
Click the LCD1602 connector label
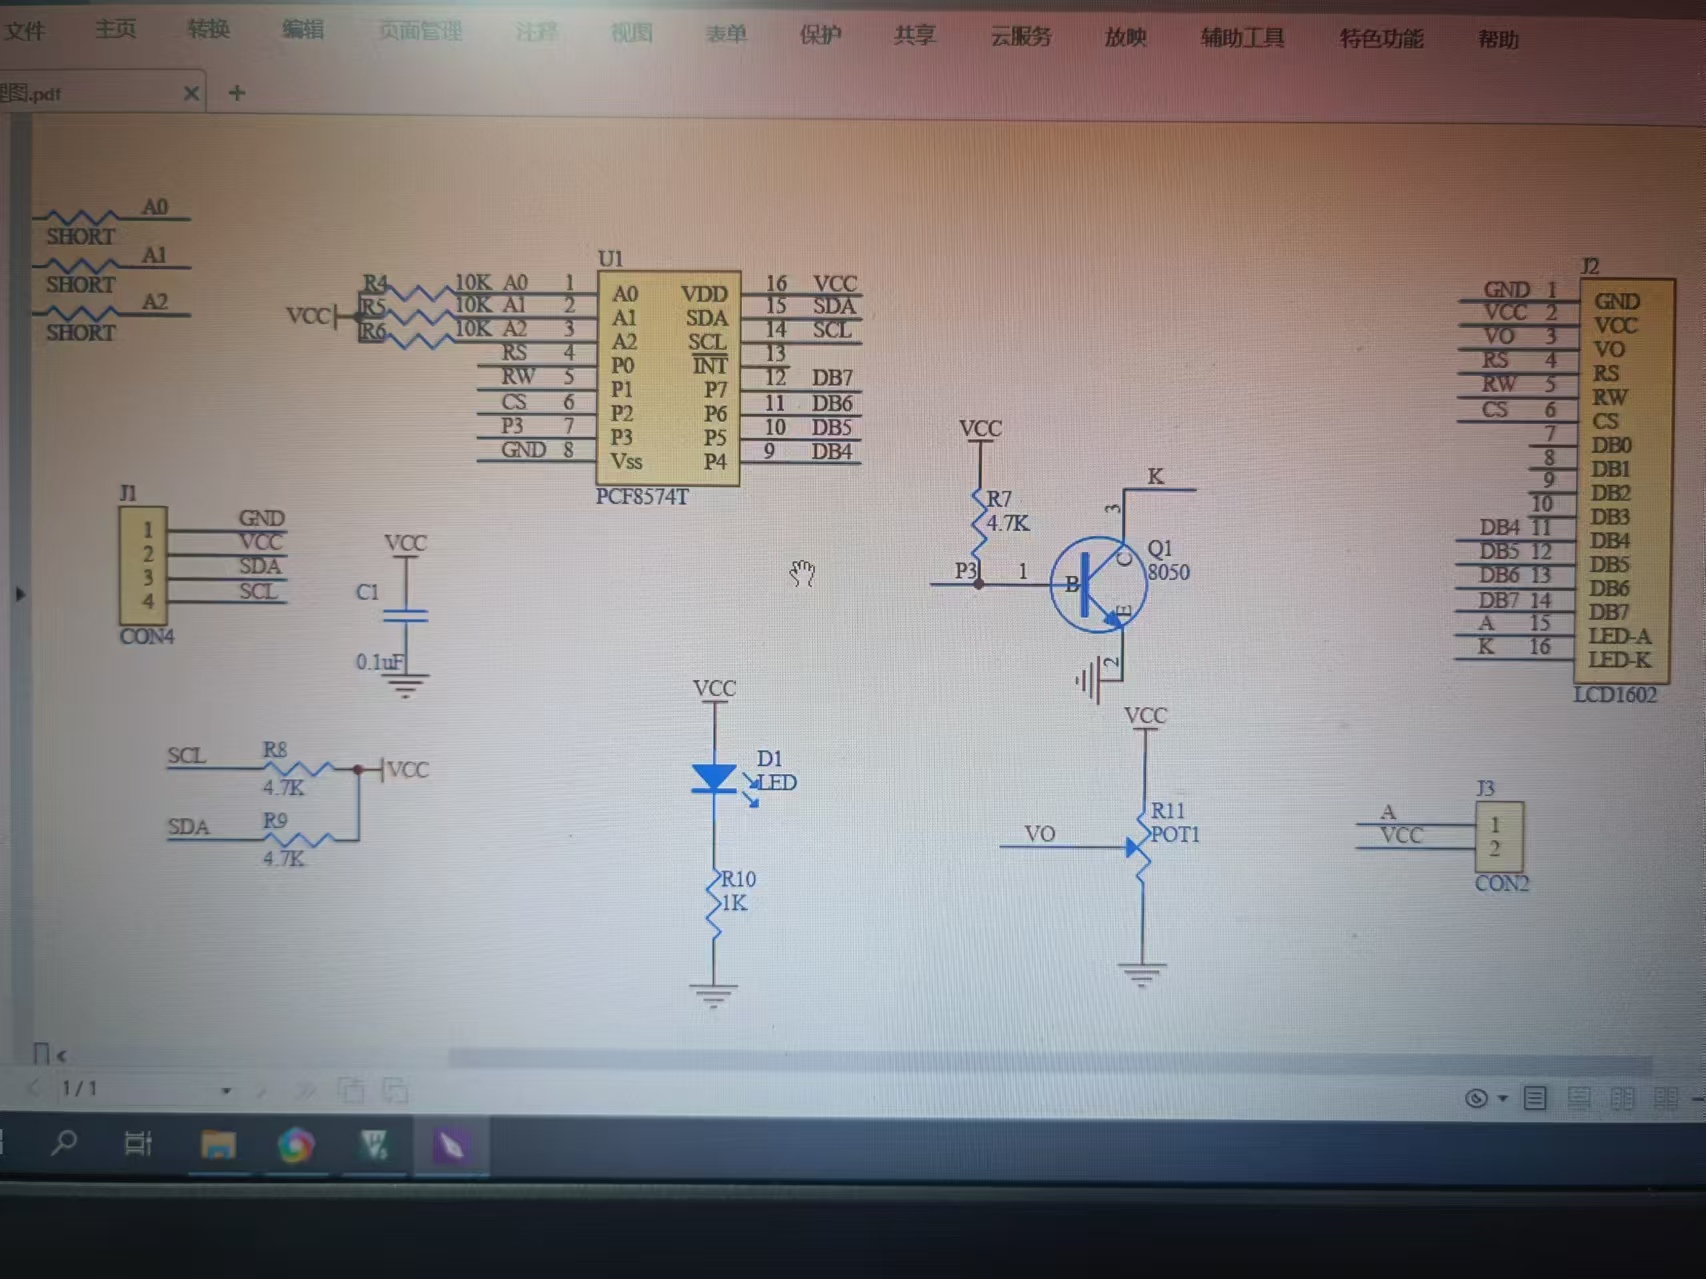click(1615, 695)
